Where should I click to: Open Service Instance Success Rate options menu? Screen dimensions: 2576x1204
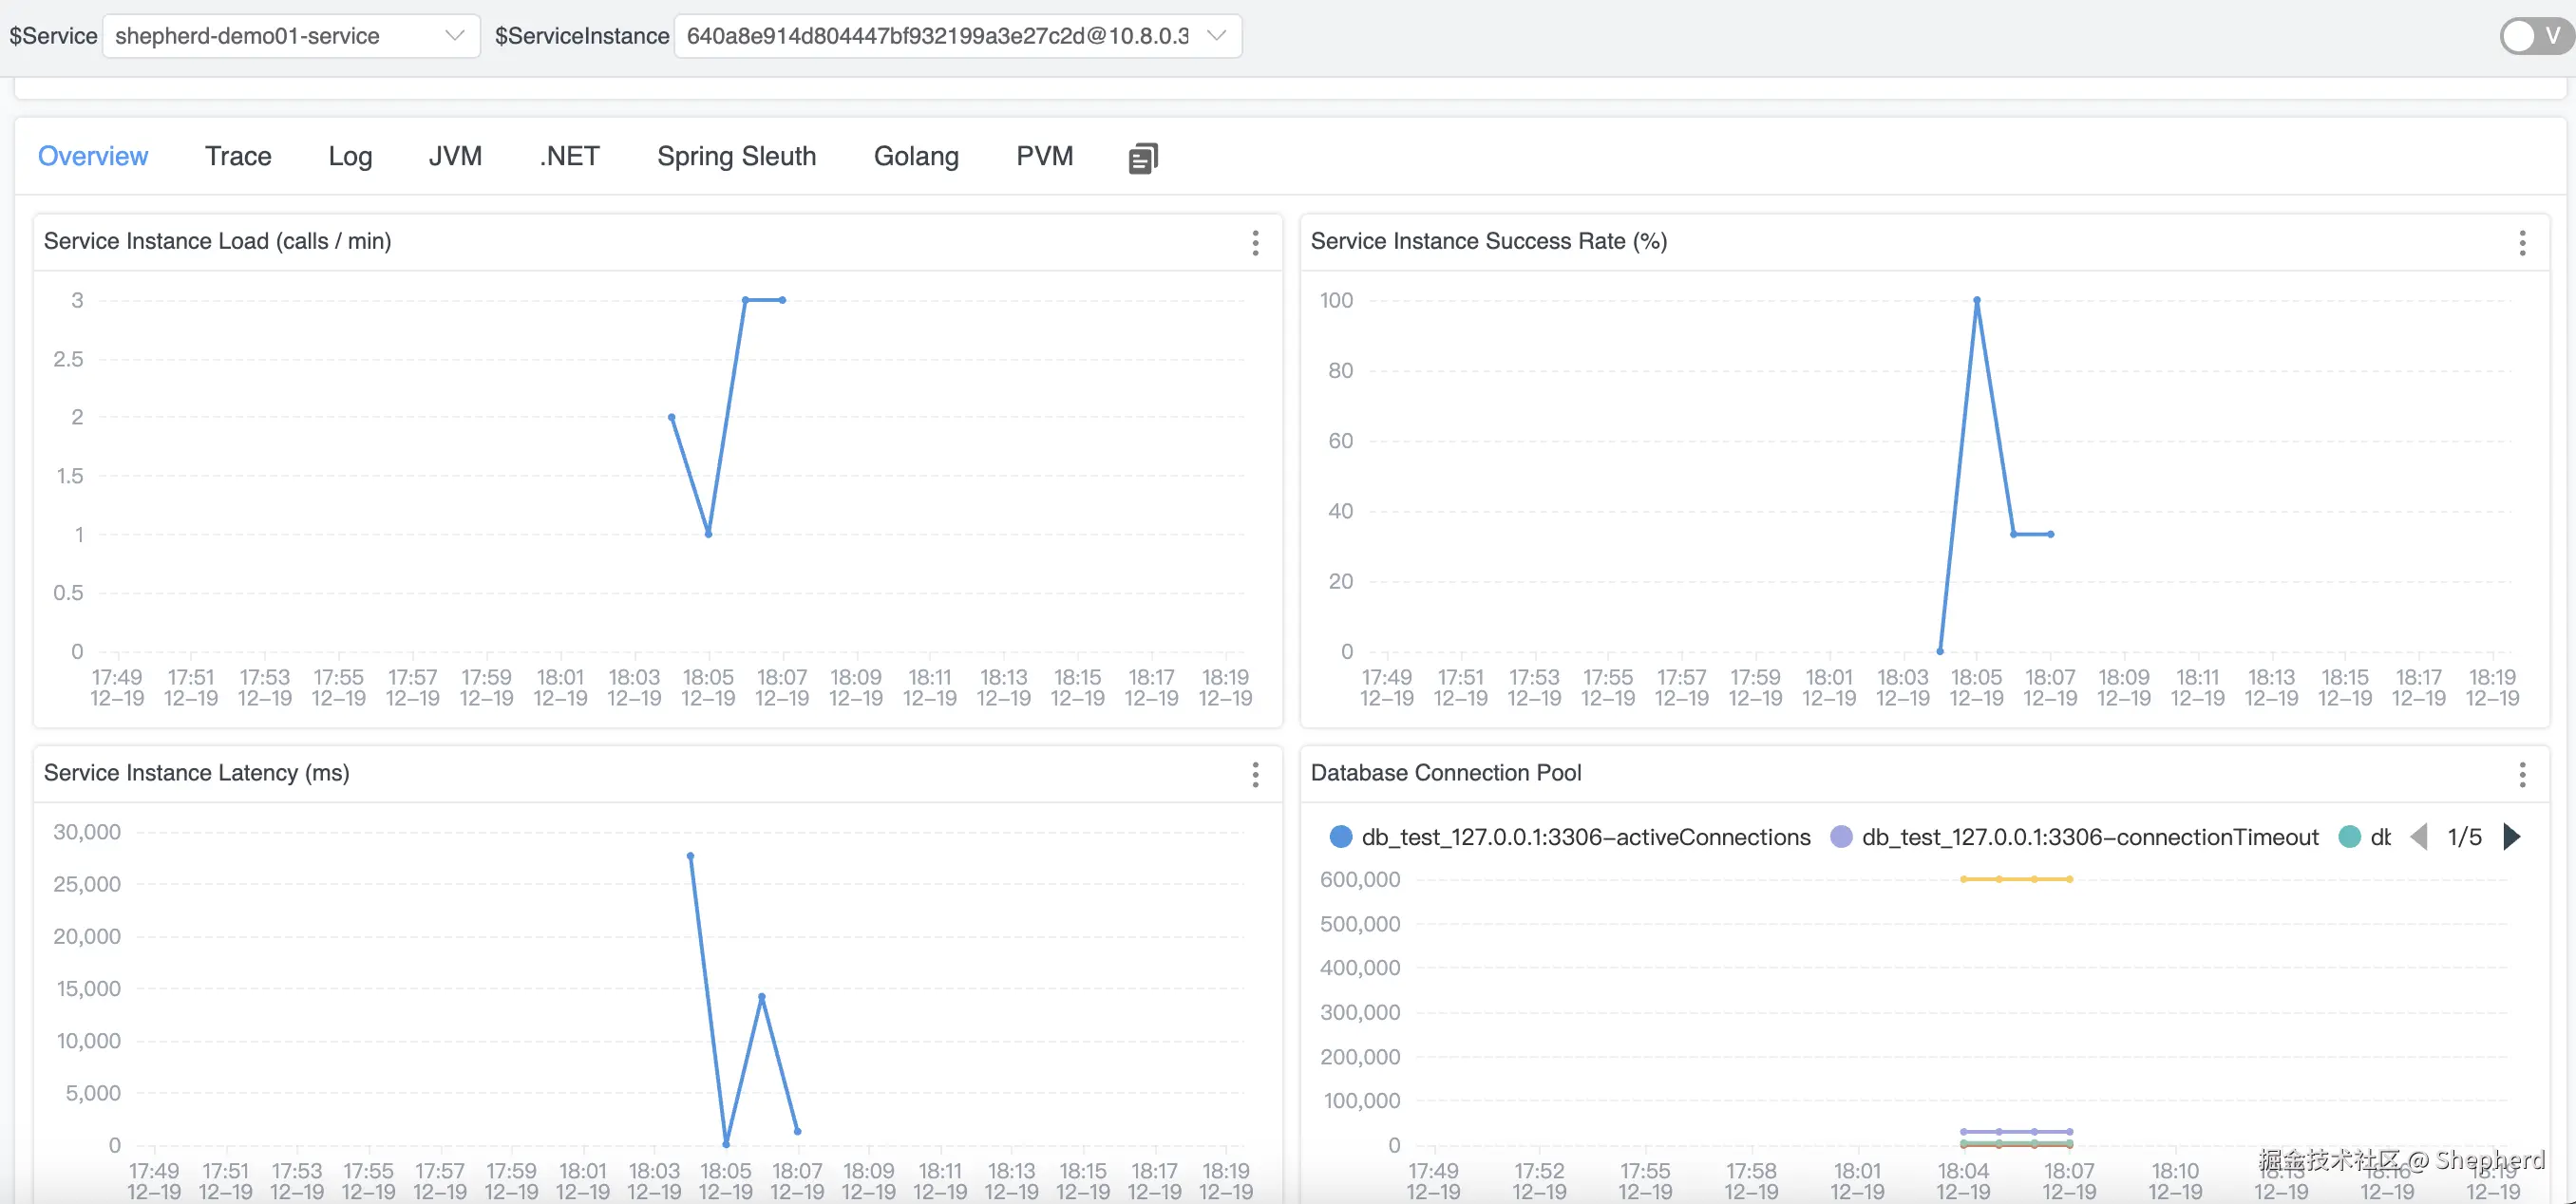[2522, 243]
